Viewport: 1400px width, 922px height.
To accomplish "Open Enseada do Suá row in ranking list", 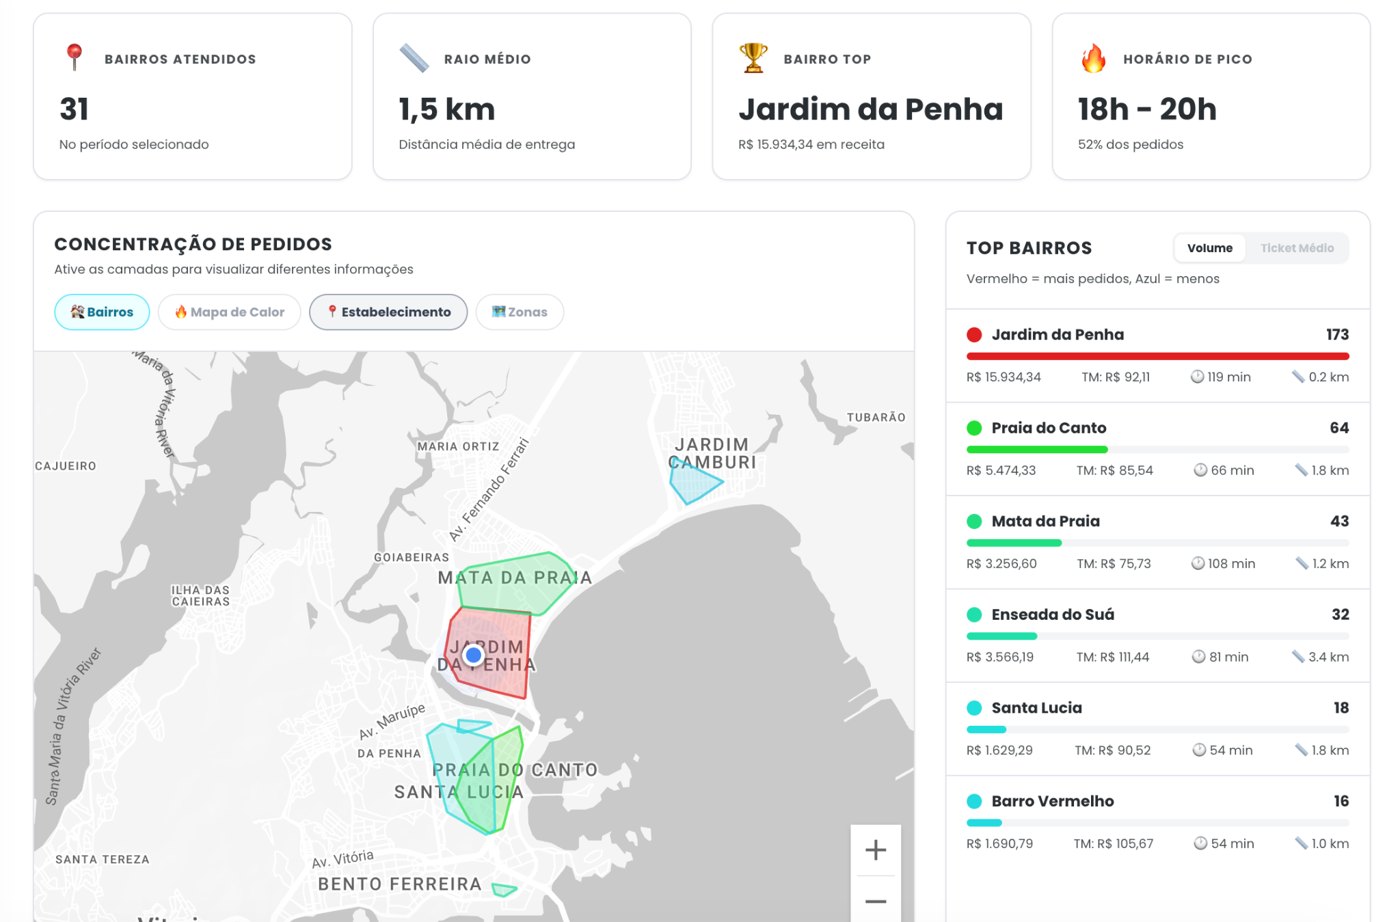I will 1158,636.
